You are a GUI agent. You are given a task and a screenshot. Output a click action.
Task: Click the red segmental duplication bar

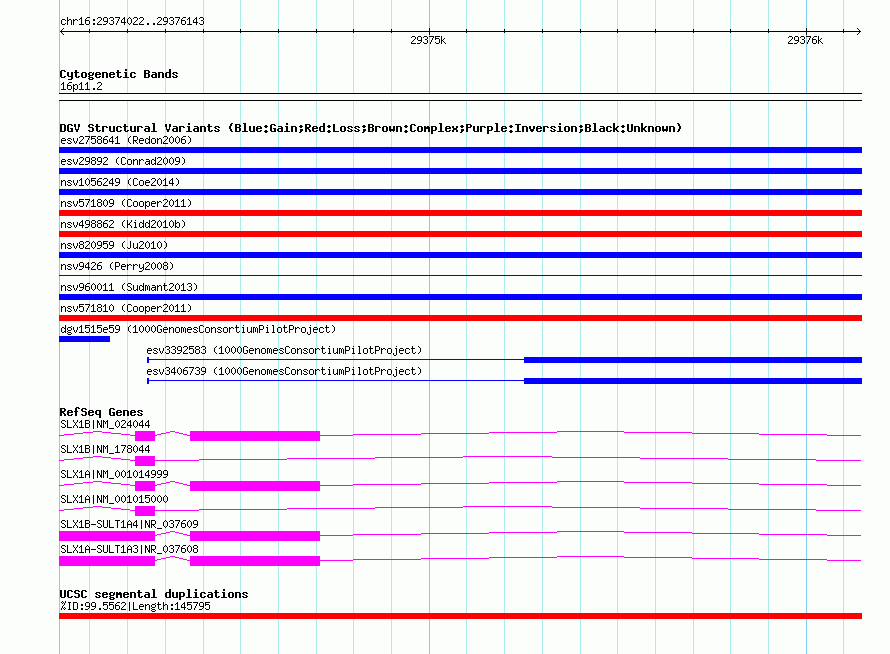[460, 616]
